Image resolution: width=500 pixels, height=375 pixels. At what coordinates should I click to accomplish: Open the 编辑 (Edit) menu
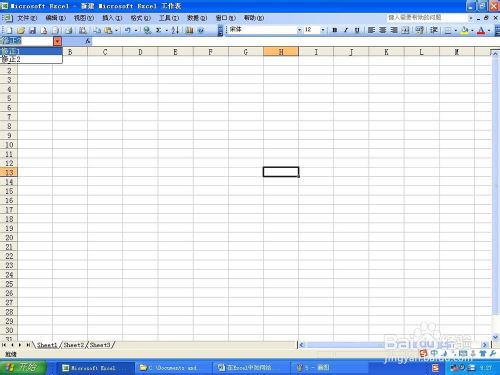56,18
